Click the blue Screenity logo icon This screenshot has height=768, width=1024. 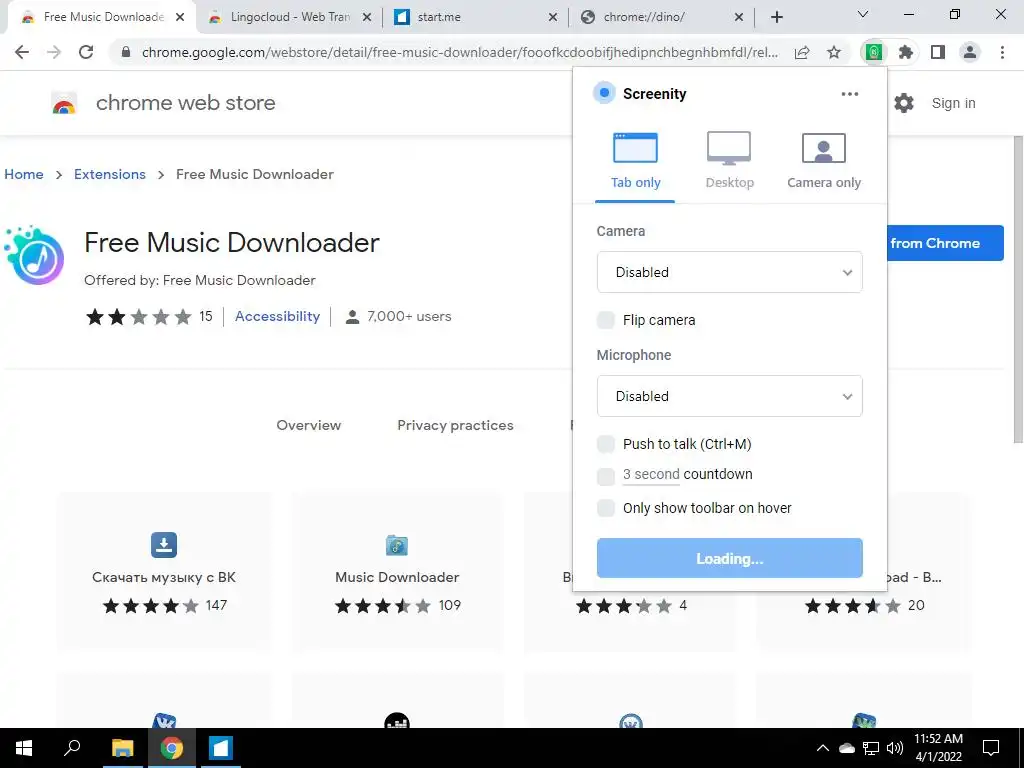[604, 93]
